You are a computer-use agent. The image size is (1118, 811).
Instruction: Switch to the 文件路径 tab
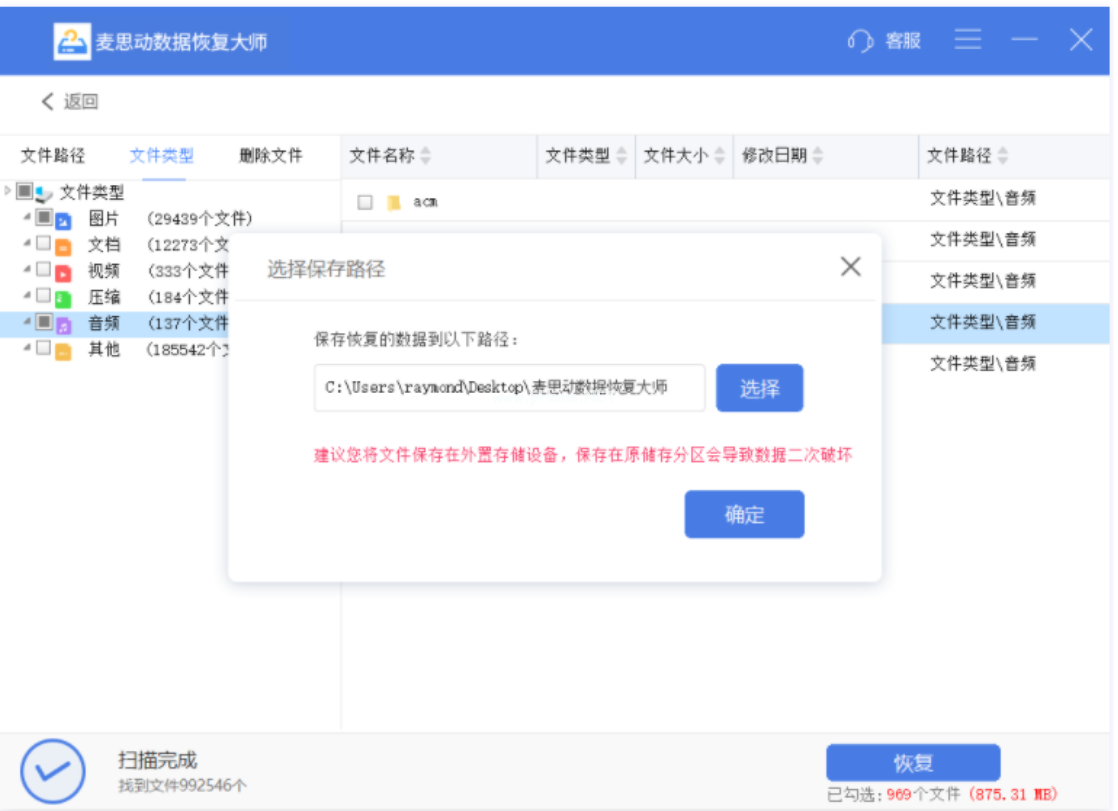tap(53, 156)
